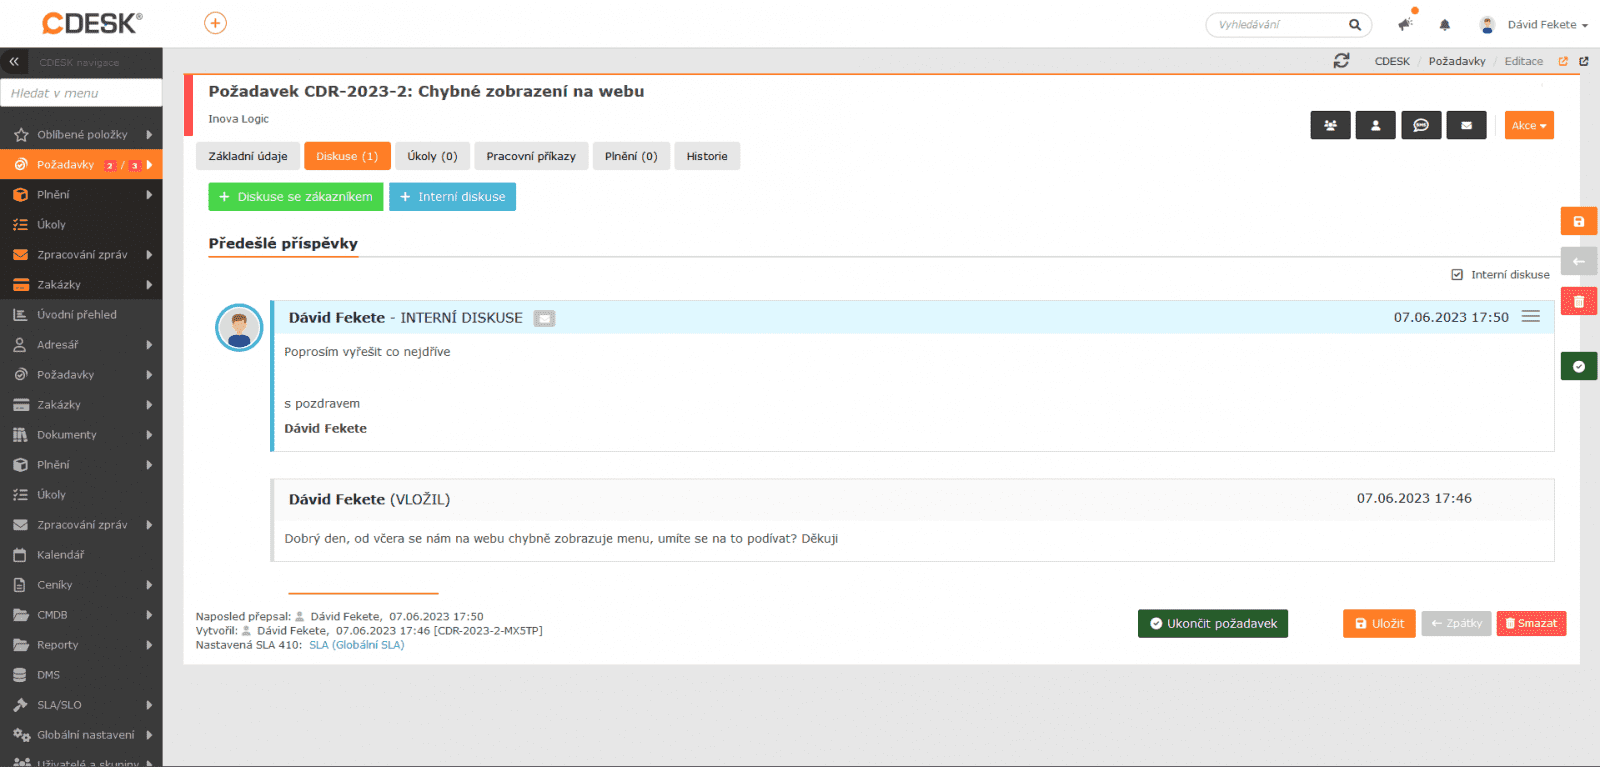
Task: Expand the Globální nastavení submenu arrow
Action: [x=149, y=735]
